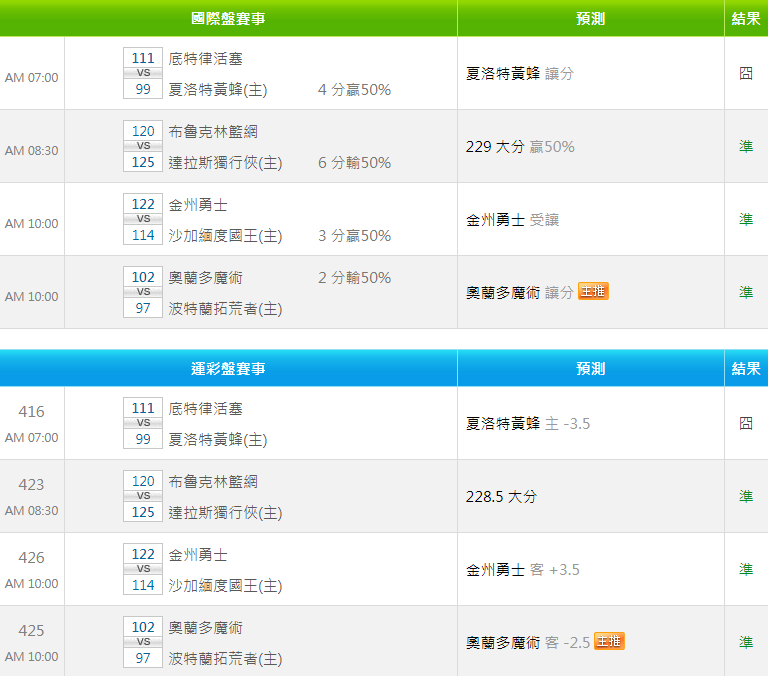Open 奧蘭多魔術 team name in game 425 matchup
The image size is (768, 676).
pyautogui.click(x=206, y=628)
